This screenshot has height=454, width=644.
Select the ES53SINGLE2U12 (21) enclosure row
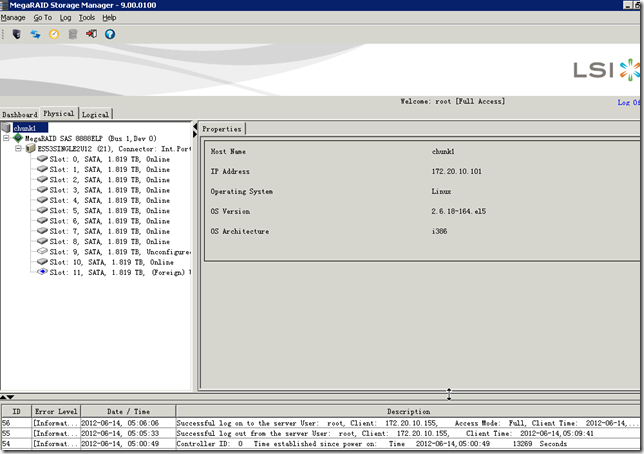pyautogui.click(x=114, y=149)
